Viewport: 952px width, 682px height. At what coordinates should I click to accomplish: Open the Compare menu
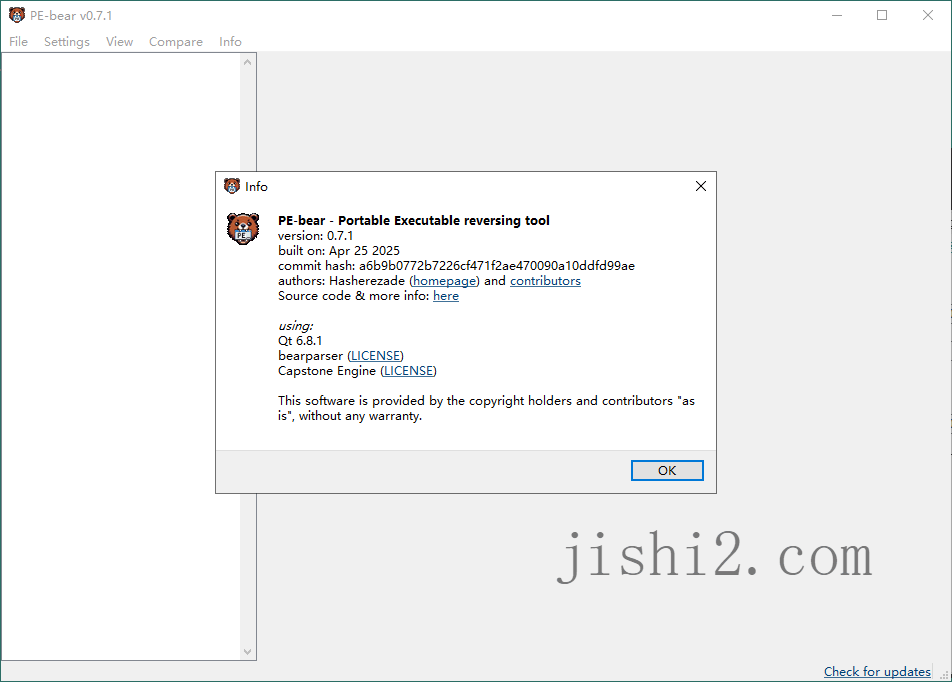[175, 41]
